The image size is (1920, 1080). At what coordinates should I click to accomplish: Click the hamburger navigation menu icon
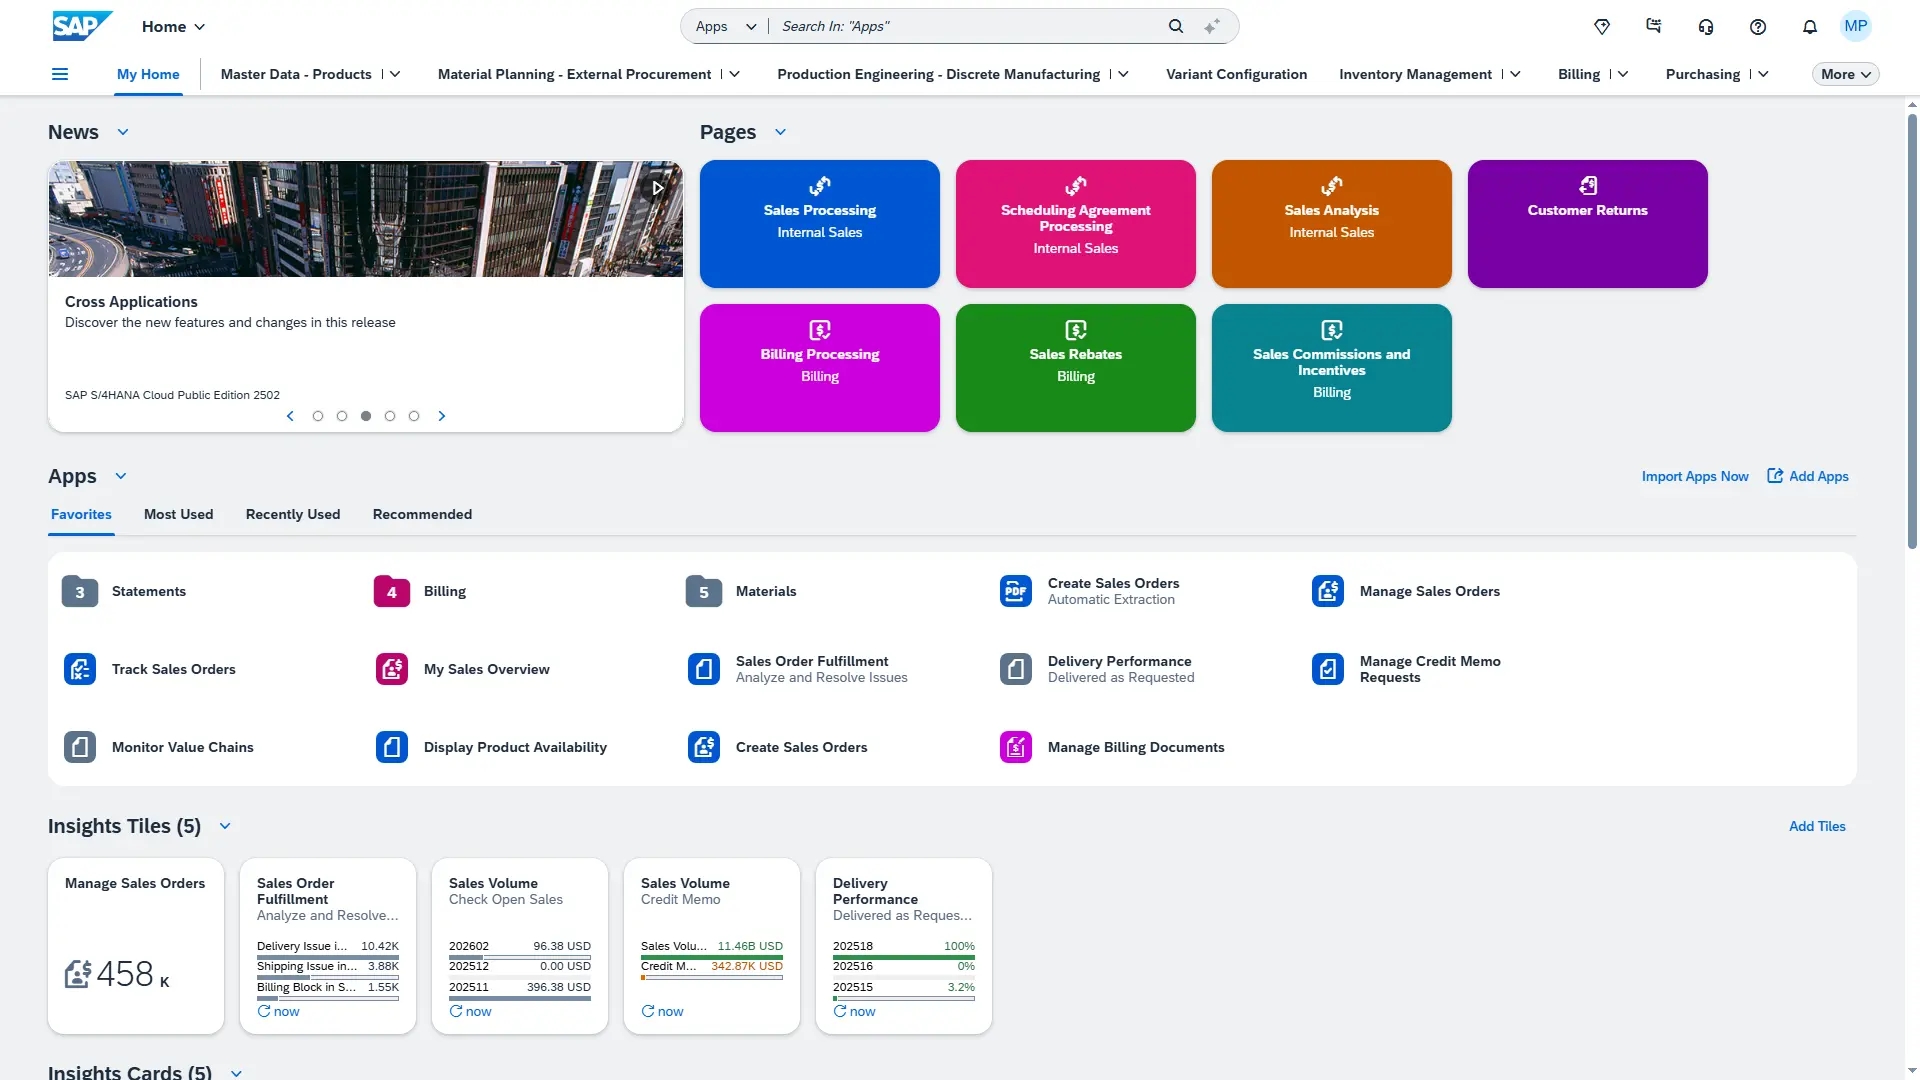[x=60, y=74]
